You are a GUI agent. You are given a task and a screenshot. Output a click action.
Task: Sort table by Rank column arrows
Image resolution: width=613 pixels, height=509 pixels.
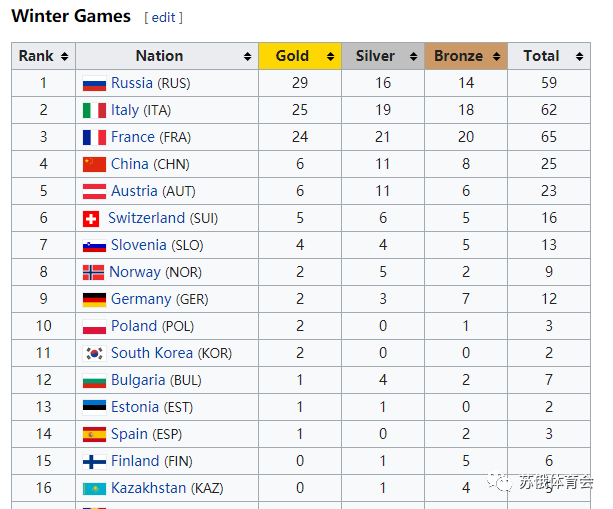point(65,57)
